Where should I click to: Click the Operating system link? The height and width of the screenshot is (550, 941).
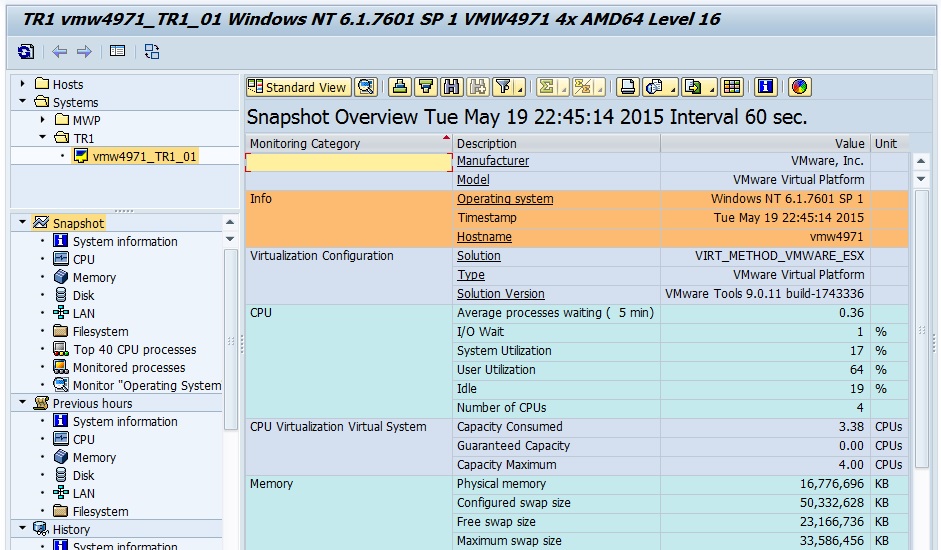click(x=505, y=199)
